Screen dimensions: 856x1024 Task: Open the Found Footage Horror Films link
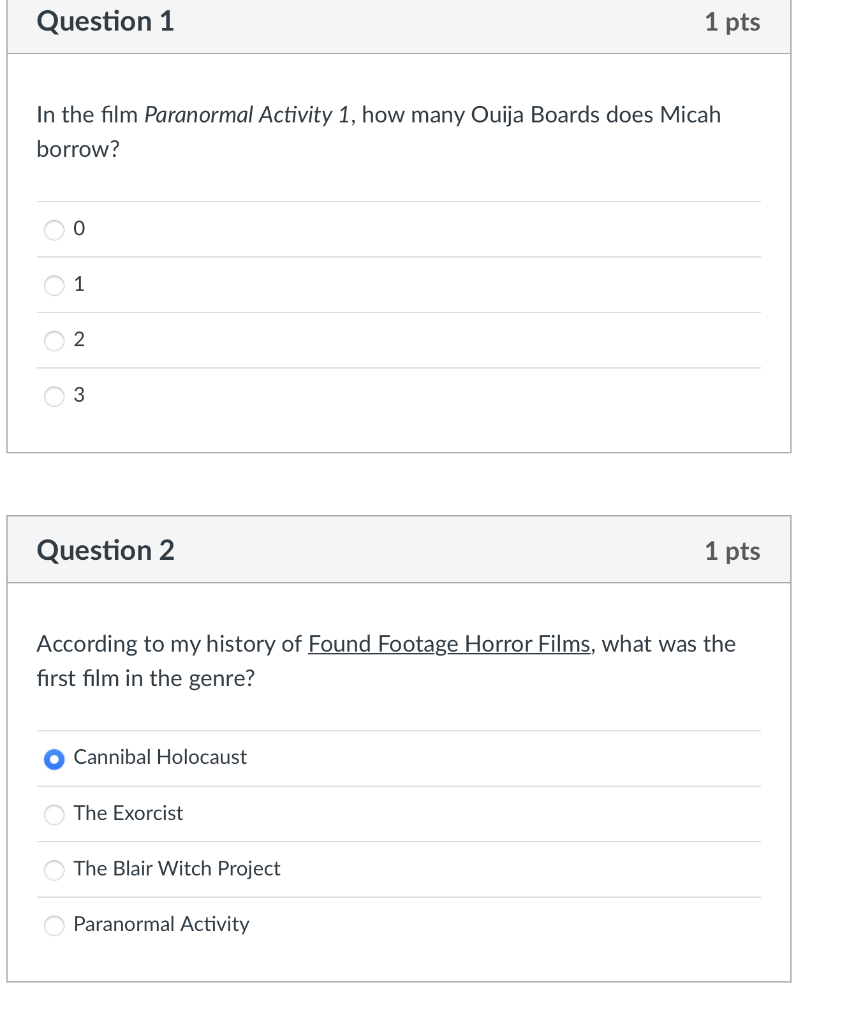pyautogui.click(x=448, y=644)
